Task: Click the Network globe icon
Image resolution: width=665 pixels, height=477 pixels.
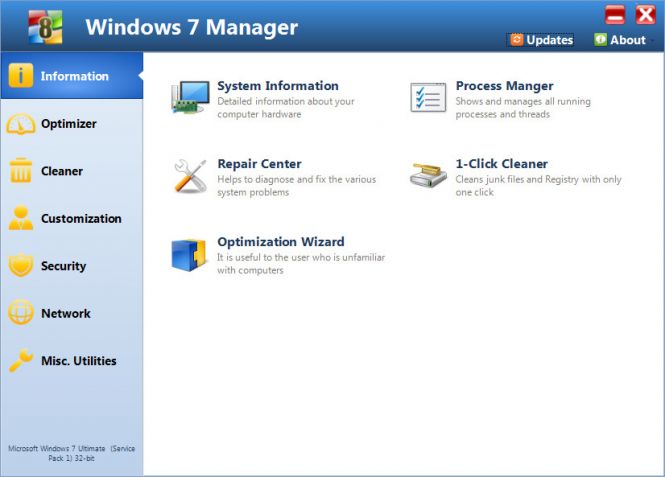Action: pos(21,312)
